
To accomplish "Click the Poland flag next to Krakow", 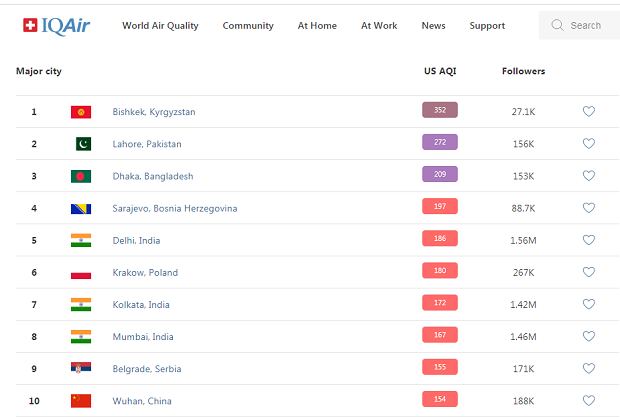I will pyautogui.click(x=81, y=272).
